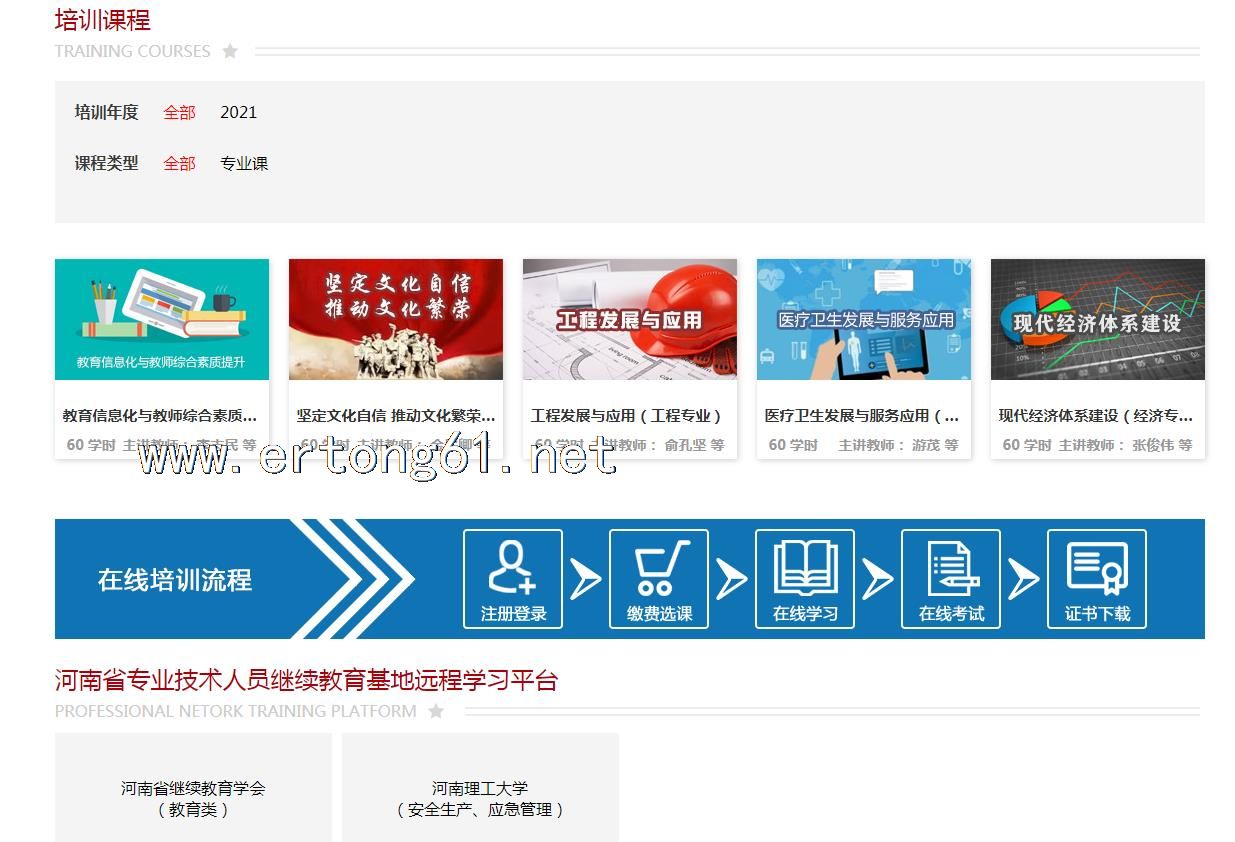Screen dimensions: 1235x842
Task: Open the 河南理工大学 (安全生产、应急管理) platform button
Action: [480, 798]
